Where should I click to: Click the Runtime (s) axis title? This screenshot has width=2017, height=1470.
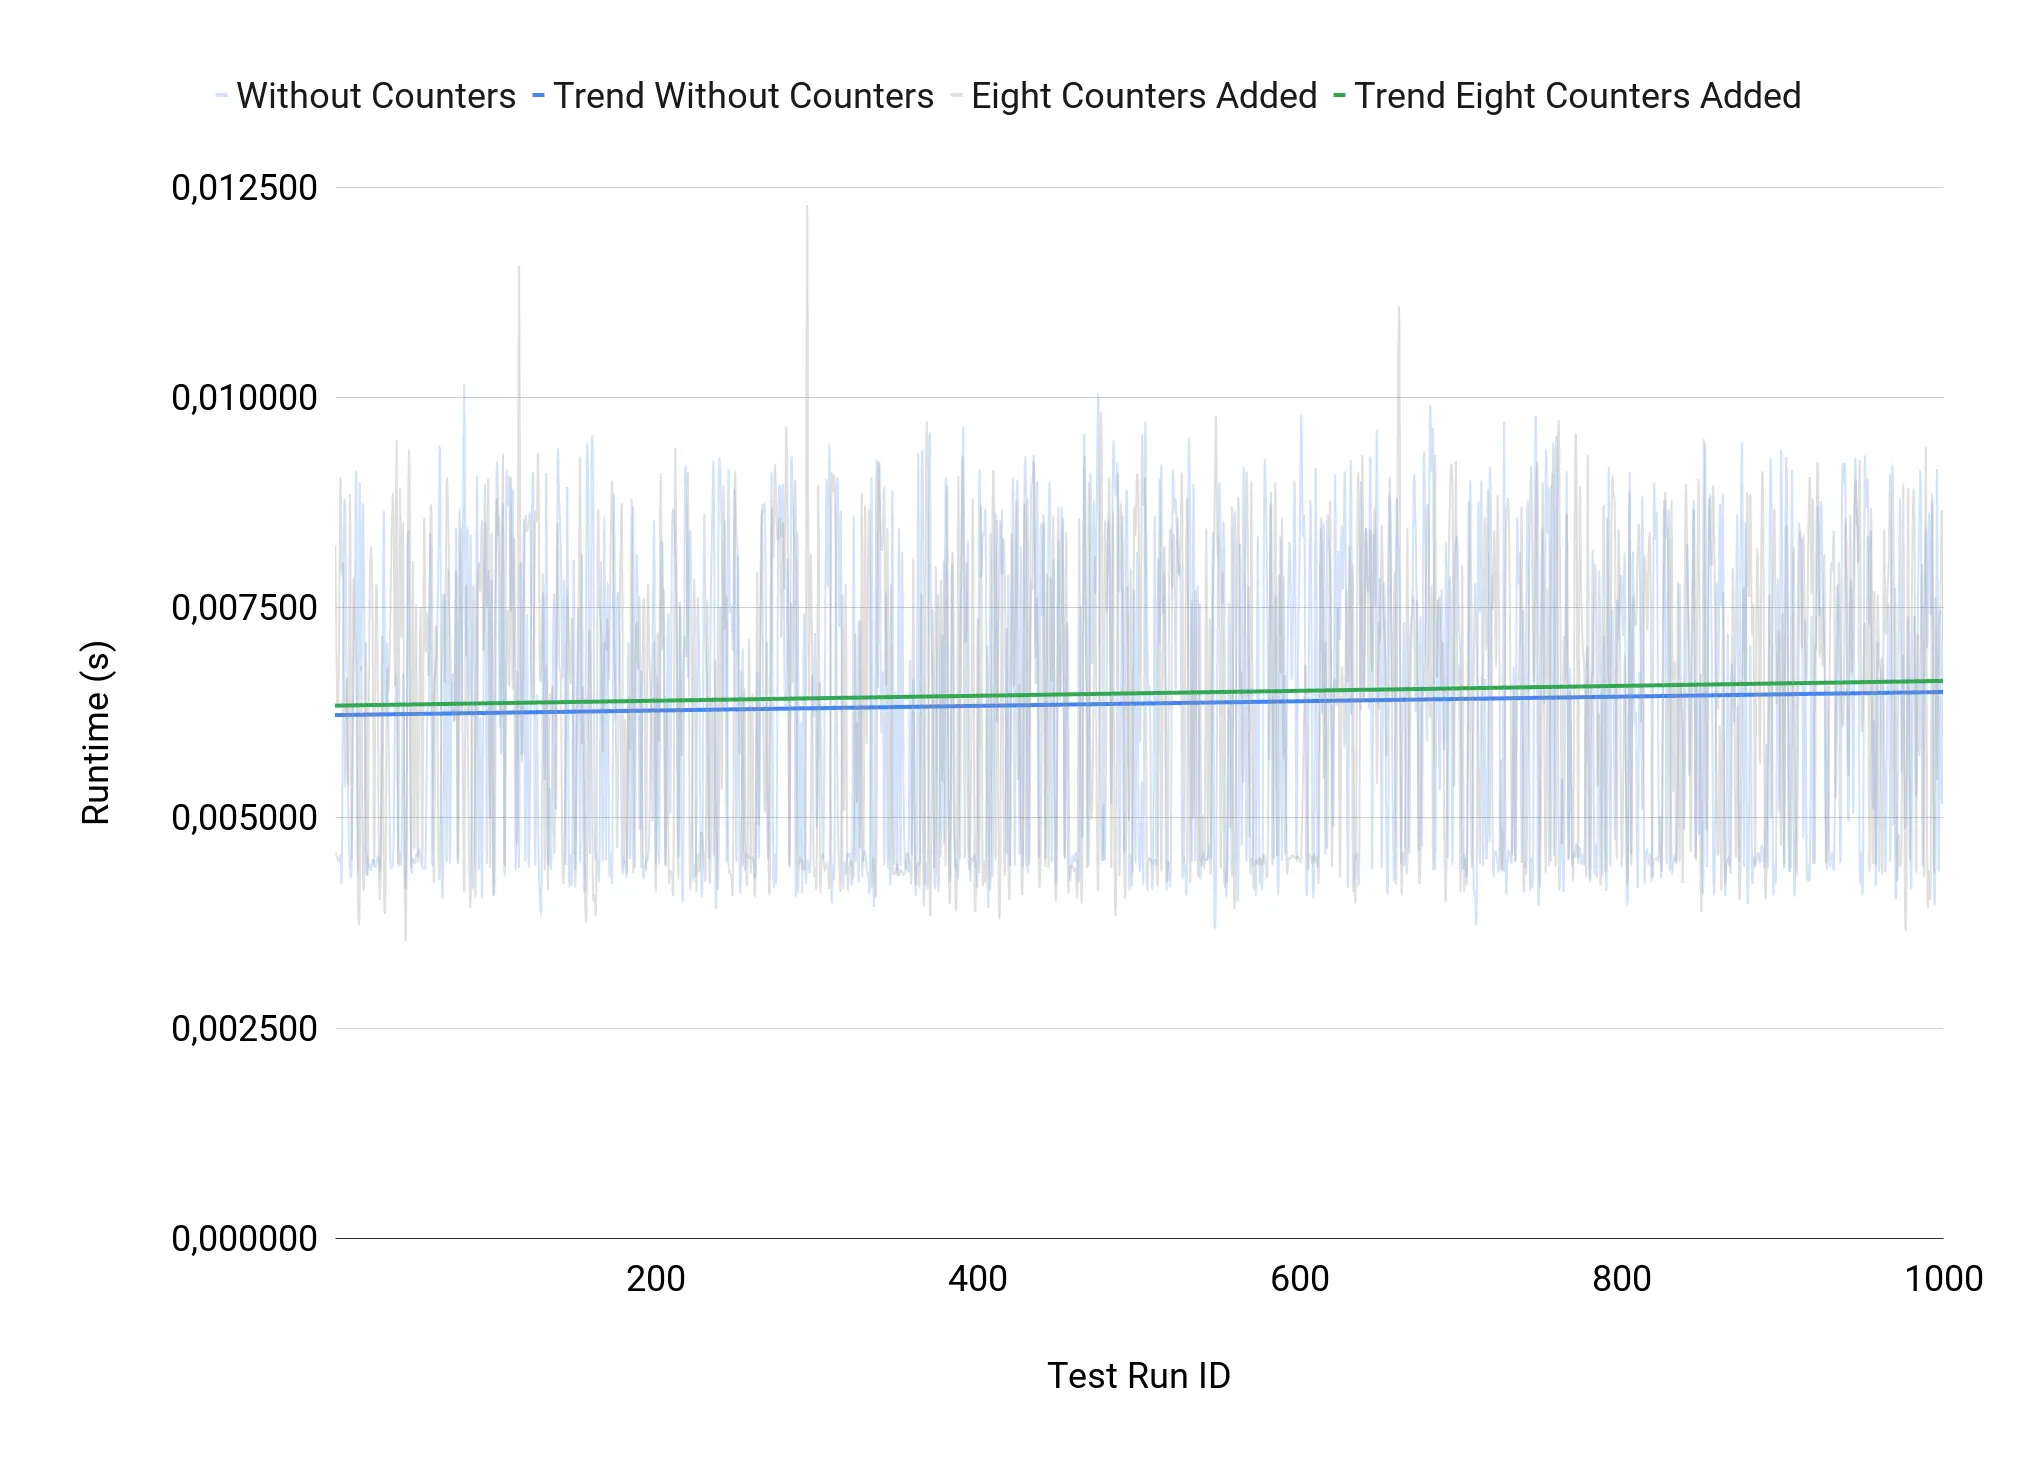click(96, 733)
